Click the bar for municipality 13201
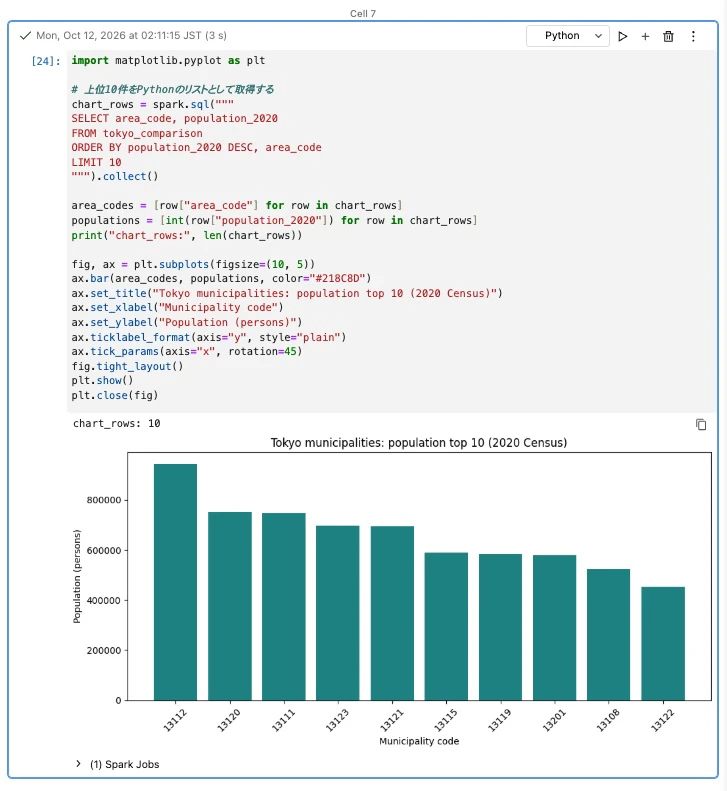Viewport: 727px width, 791px height. point(554,628)
